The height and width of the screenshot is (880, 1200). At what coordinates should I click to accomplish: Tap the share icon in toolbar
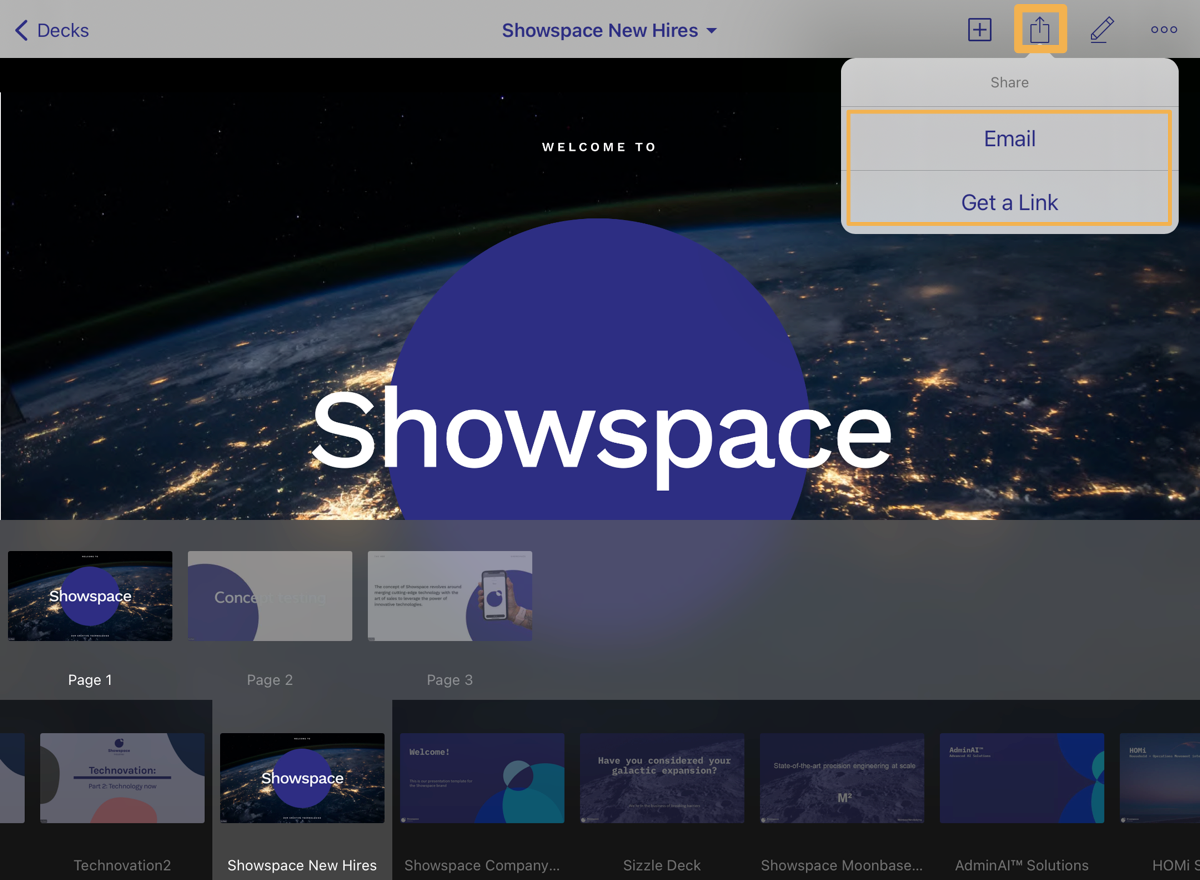(1040, 29)
